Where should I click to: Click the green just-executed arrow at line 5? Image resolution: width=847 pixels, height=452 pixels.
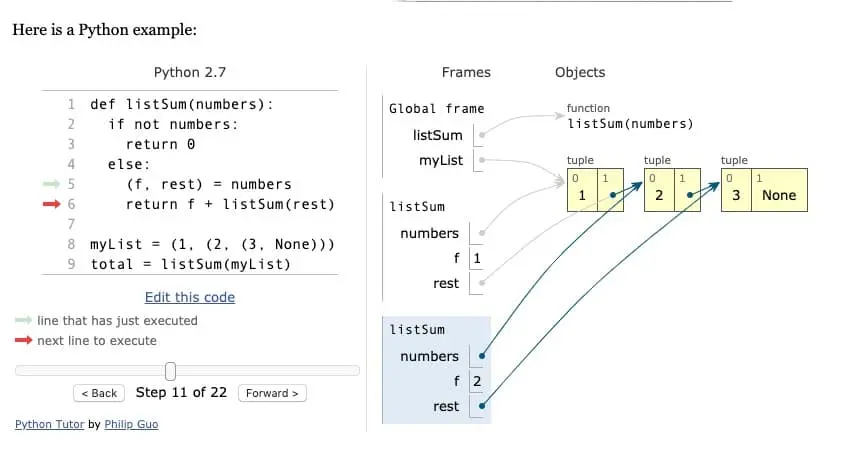click(52, 184)
